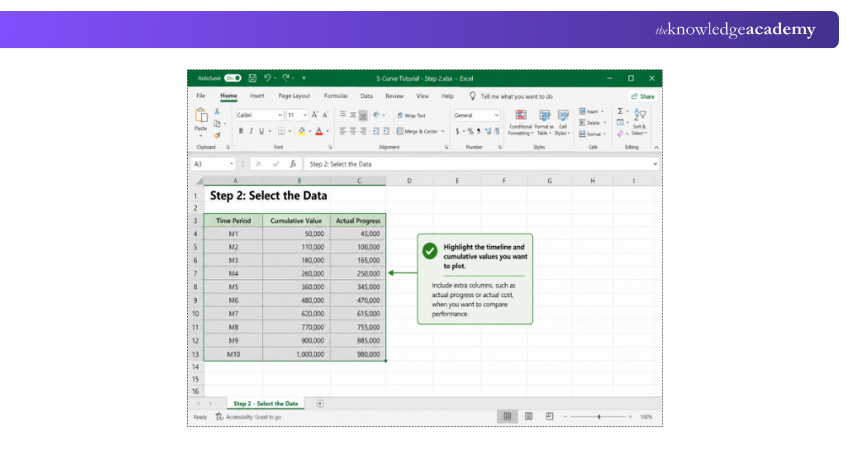Screen dimensions: 850x450
Task: Toggle Bold formatting
Action: (241, 131)
